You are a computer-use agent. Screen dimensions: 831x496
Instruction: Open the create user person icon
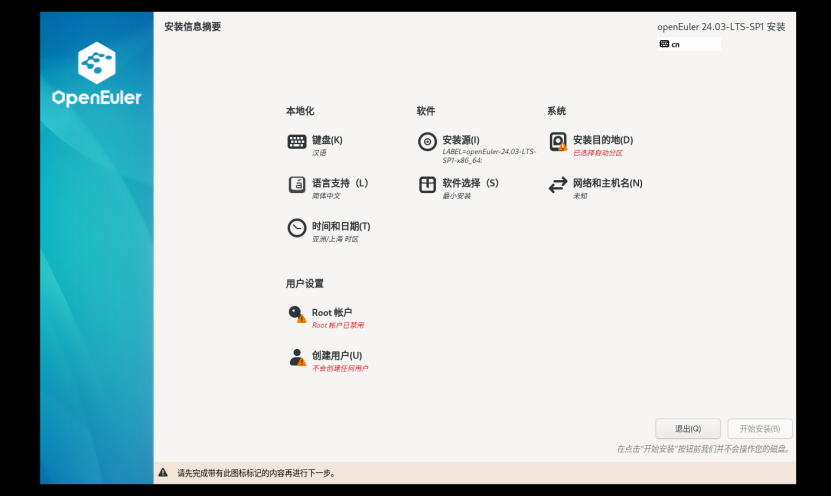point(297,357)
